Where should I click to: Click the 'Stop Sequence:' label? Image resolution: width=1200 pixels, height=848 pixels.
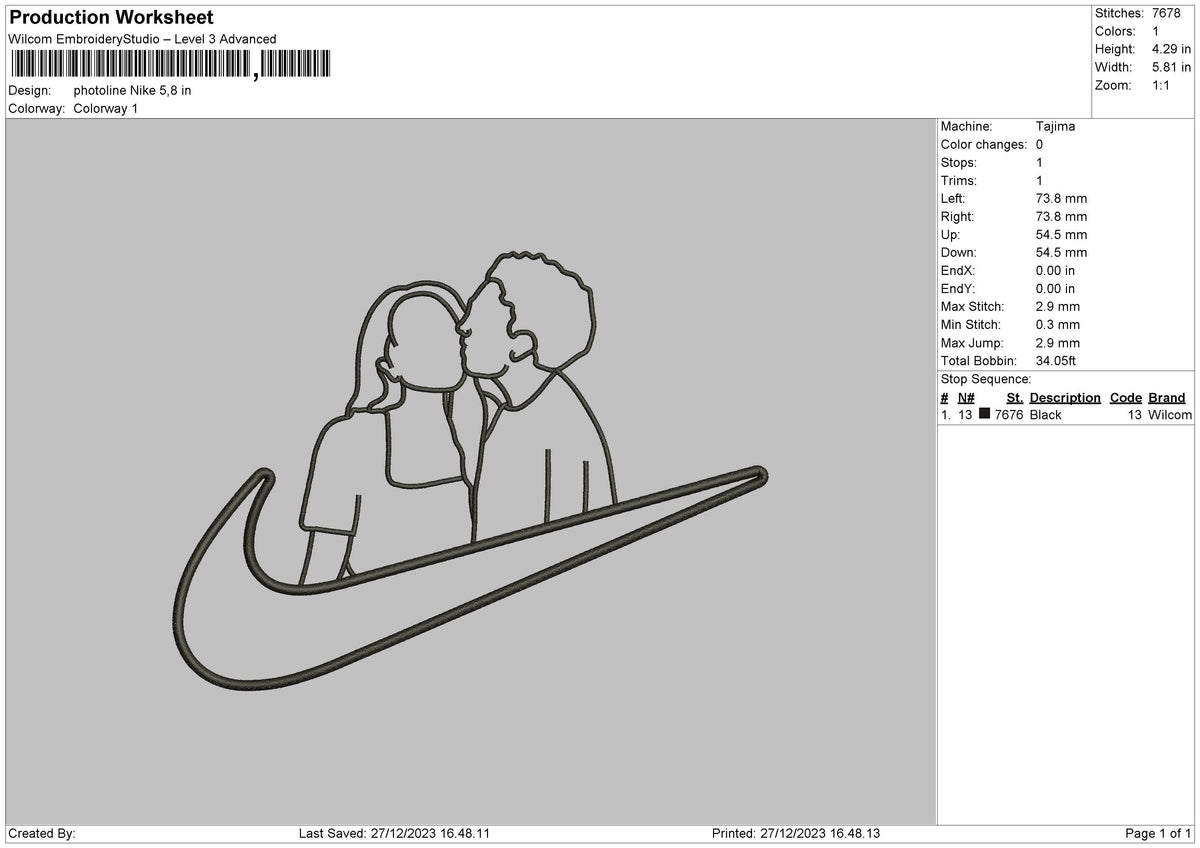click(x=986, y=379)
